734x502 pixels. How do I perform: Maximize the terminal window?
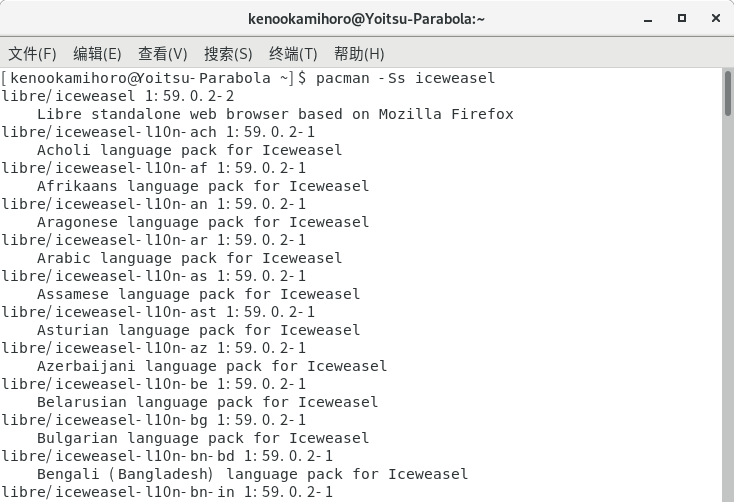pyautogui.click(x=682, y=18)
